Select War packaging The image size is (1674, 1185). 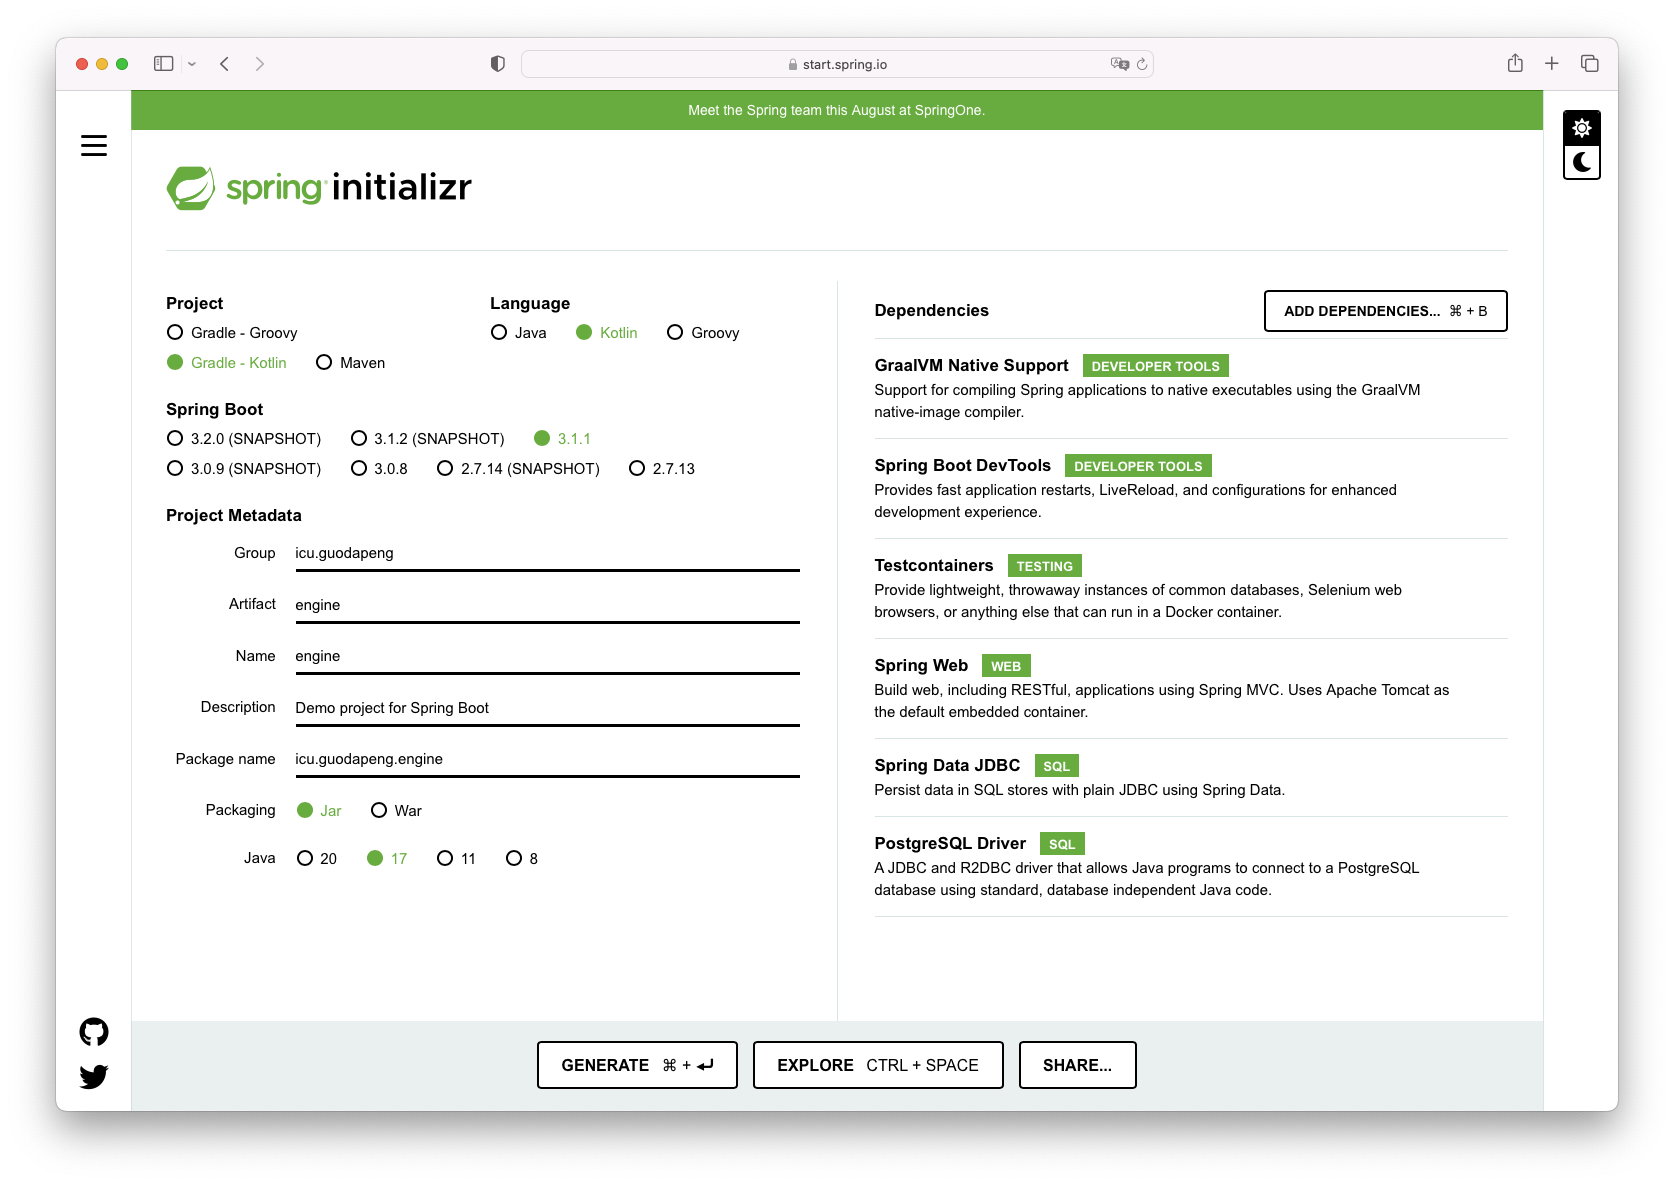point(396,811)
